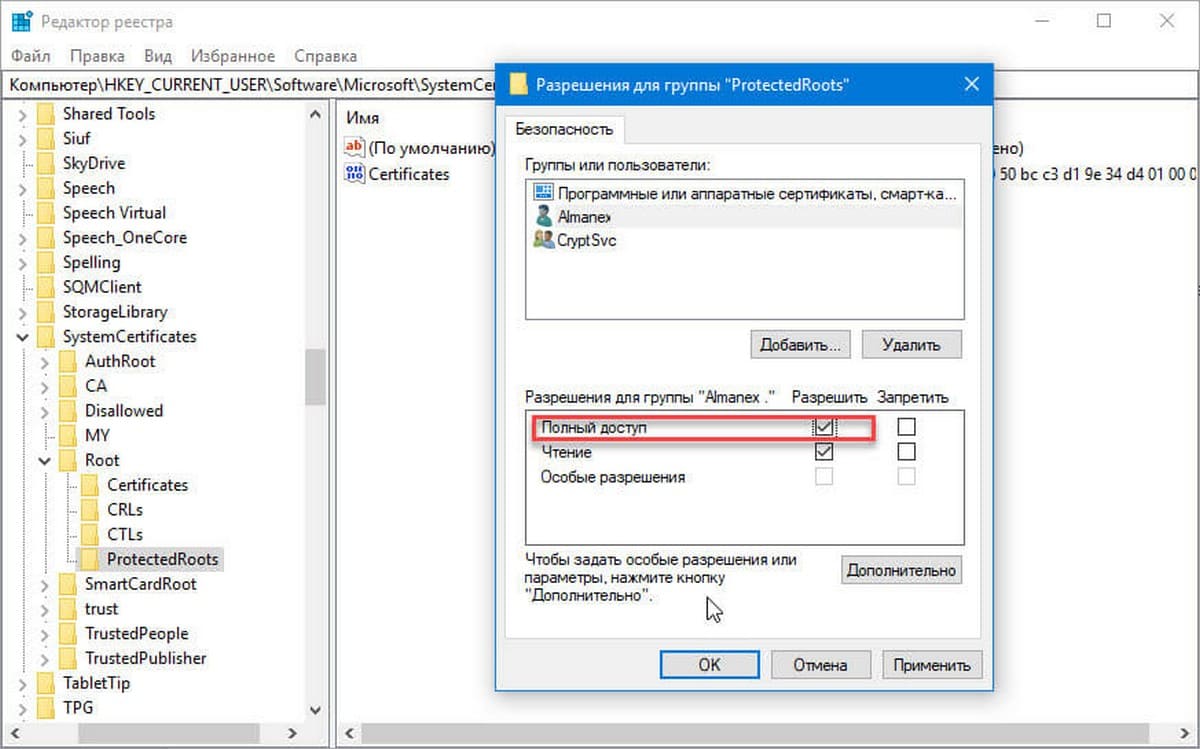Click the Spelling folder icon
This screenshot has width=1200, height=749.
click(x=45, y=262)
